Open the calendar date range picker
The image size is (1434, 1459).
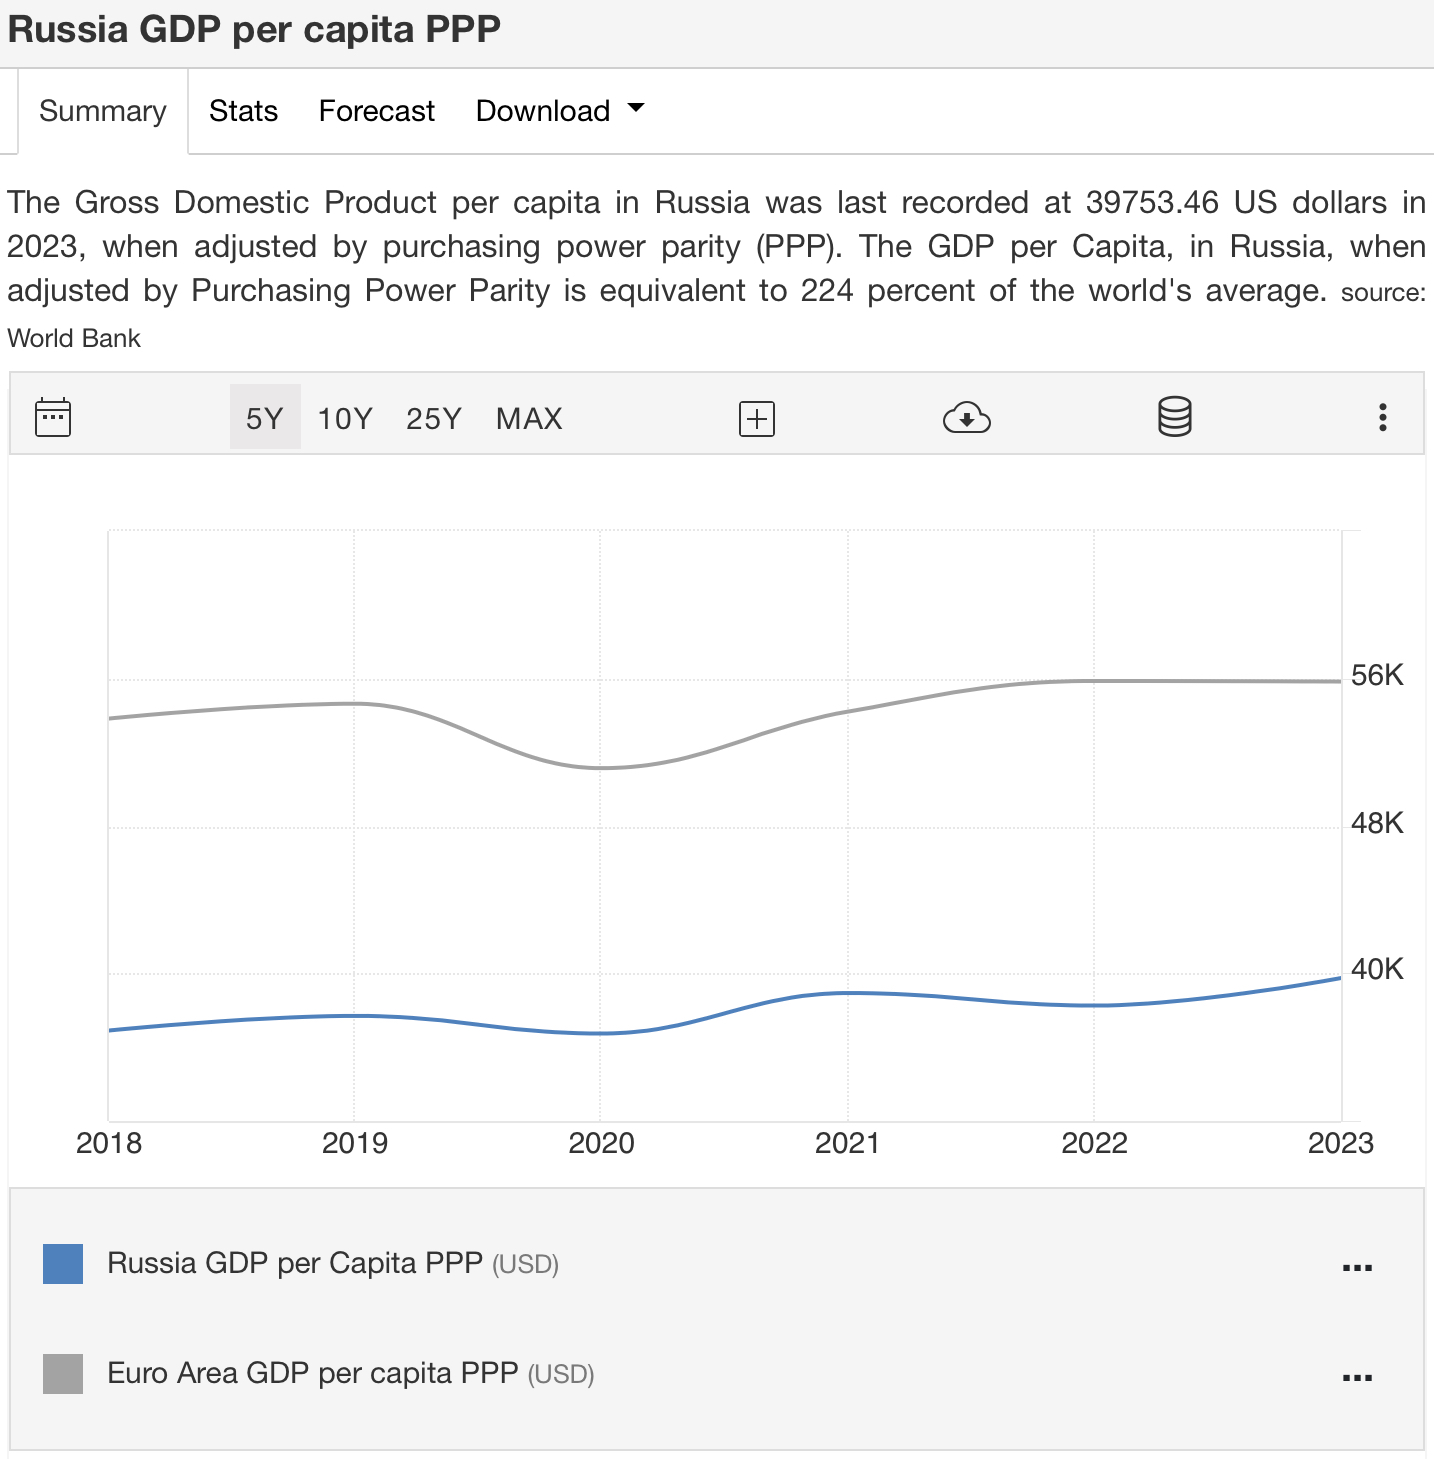53,417
